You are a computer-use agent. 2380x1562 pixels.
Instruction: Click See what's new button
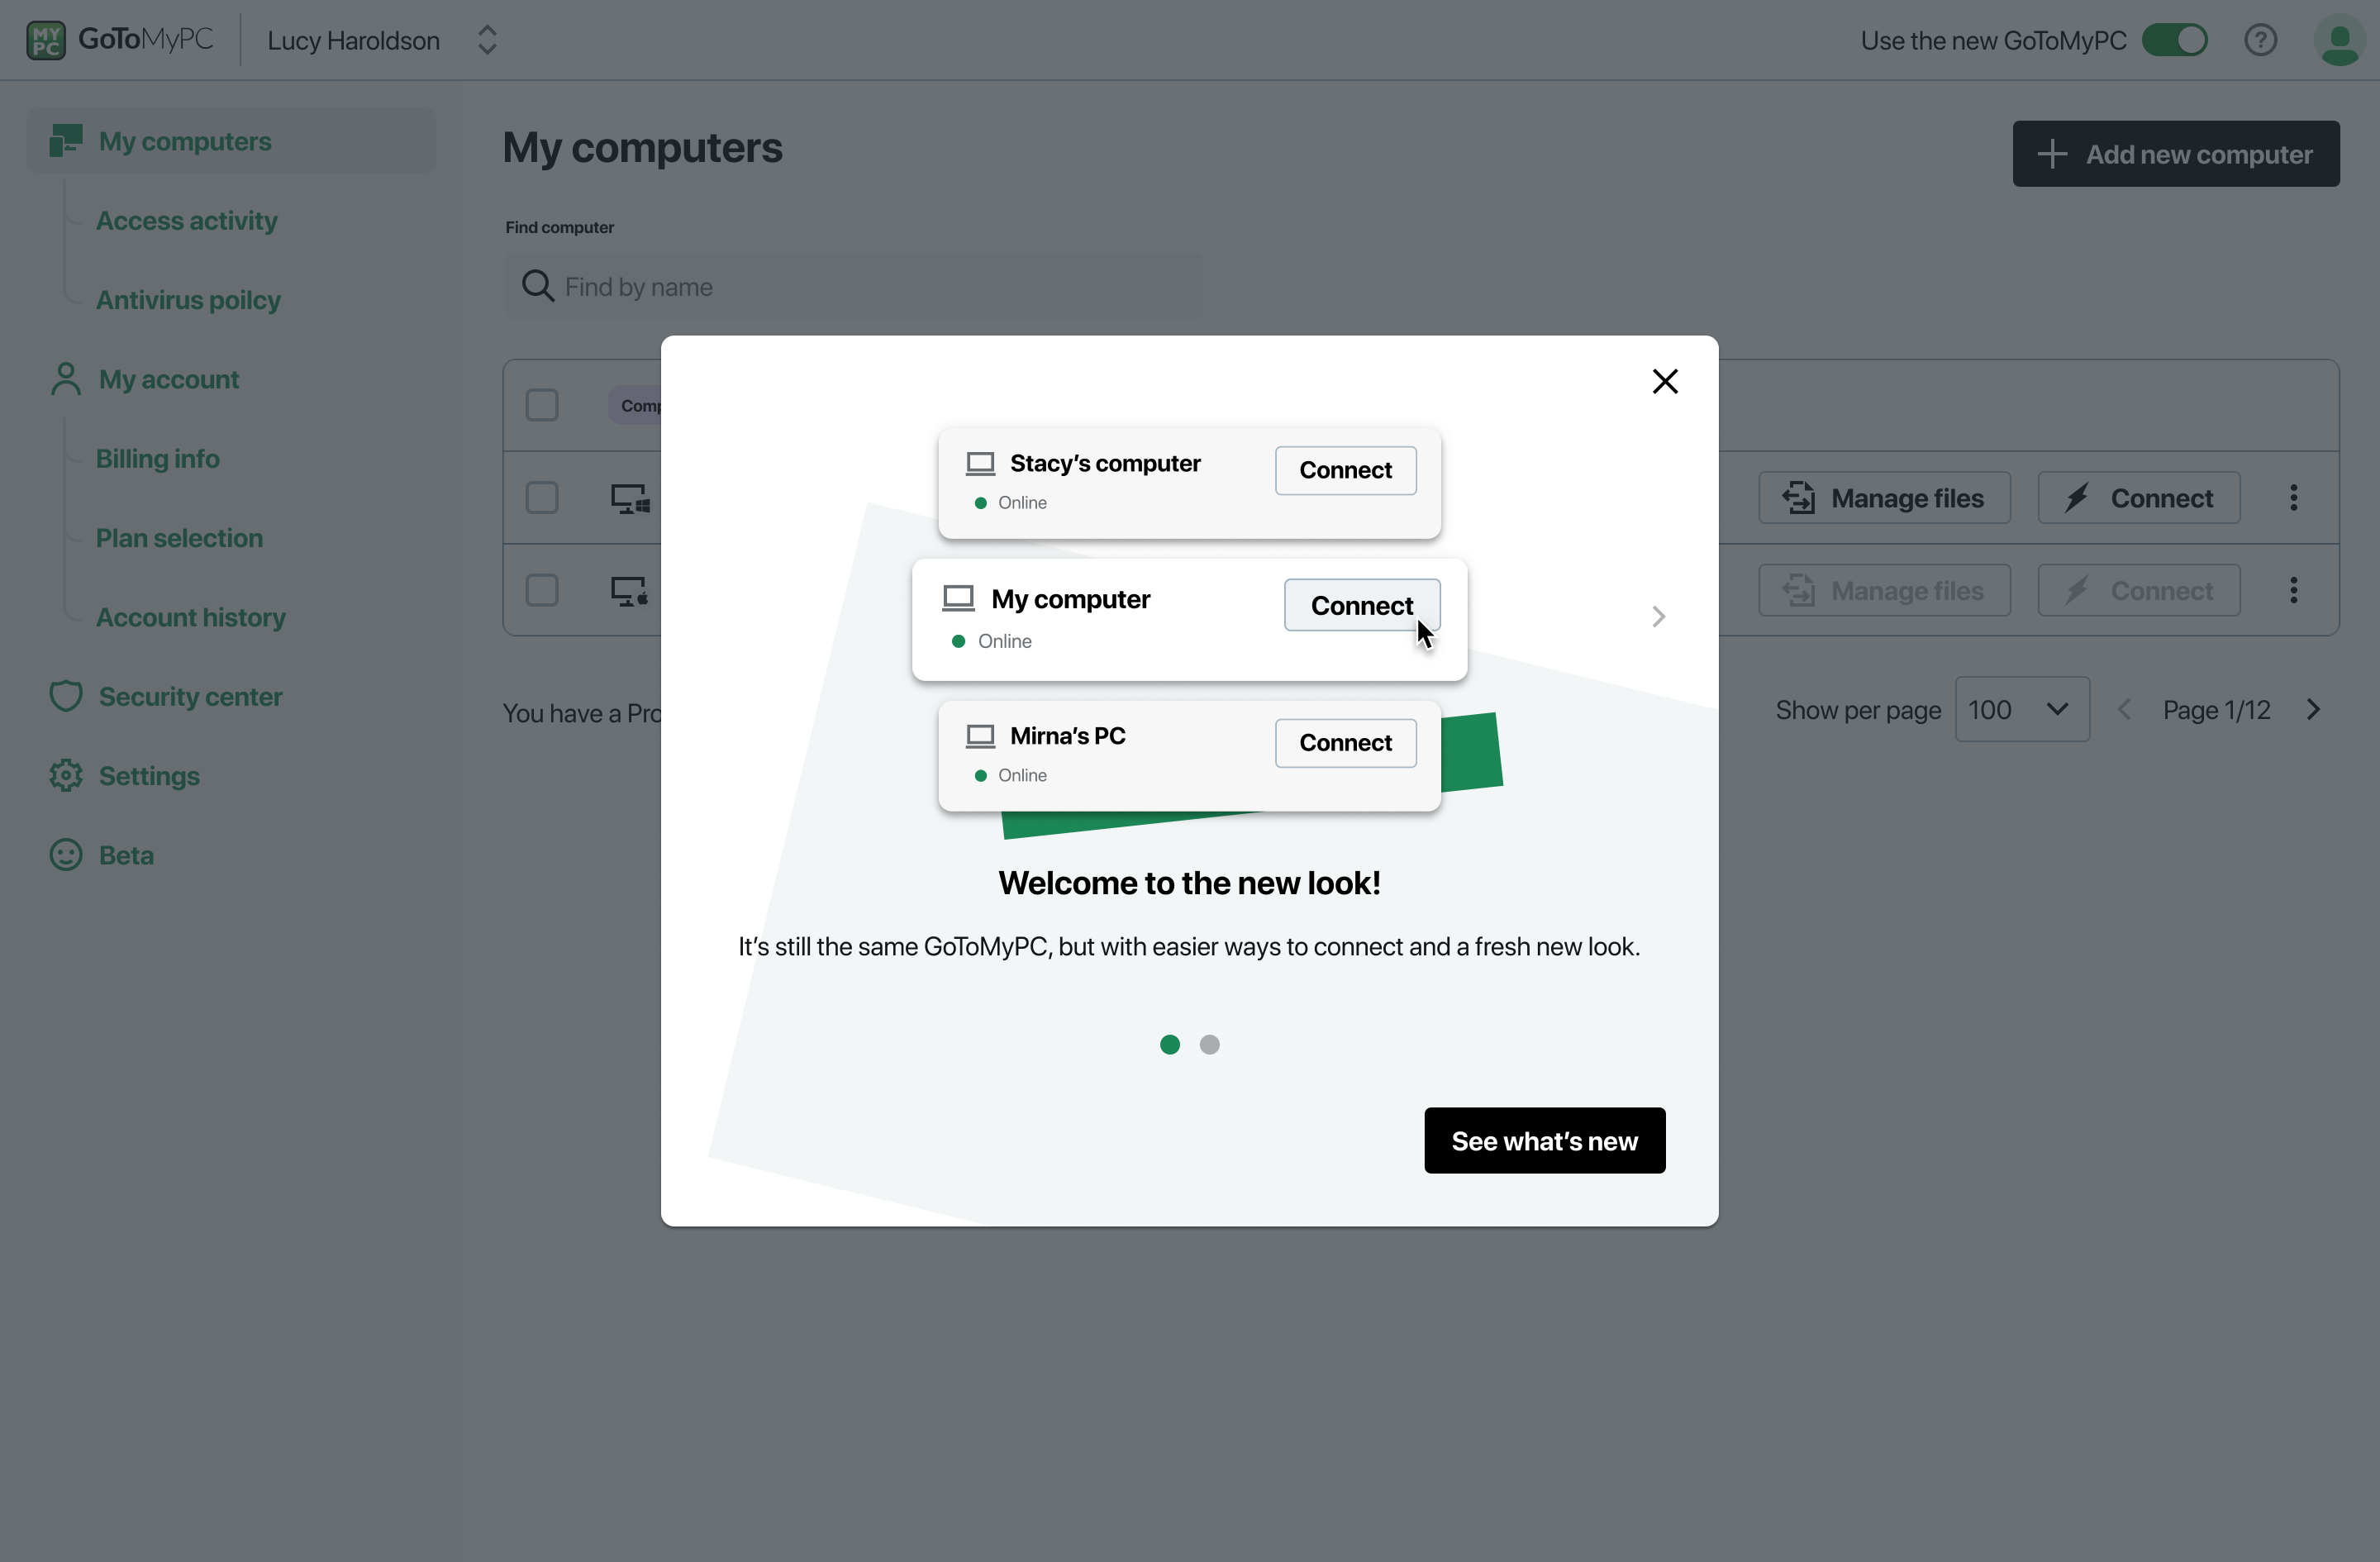(1545, 1140)
